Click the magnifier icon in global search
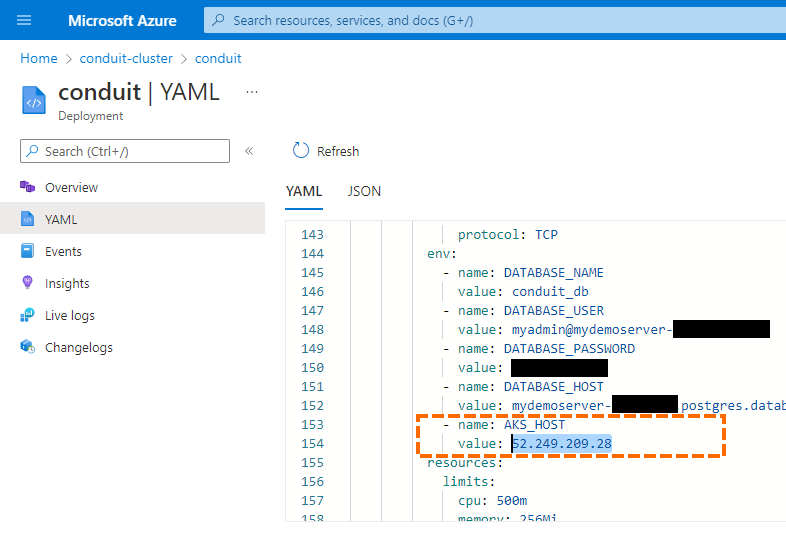The width and height of the screenshot is (786, 540). tap(218, 20)
